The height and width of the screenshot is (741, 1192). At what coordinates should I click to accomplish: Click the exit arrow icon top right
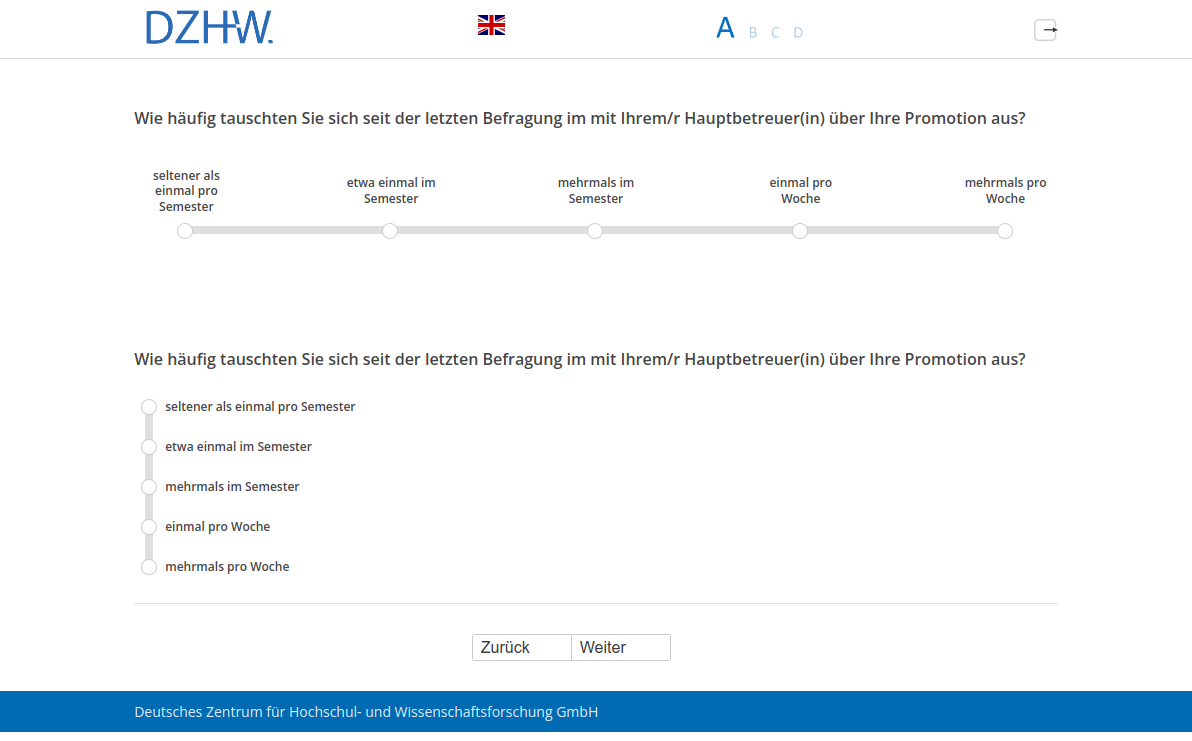point(1045,30)
